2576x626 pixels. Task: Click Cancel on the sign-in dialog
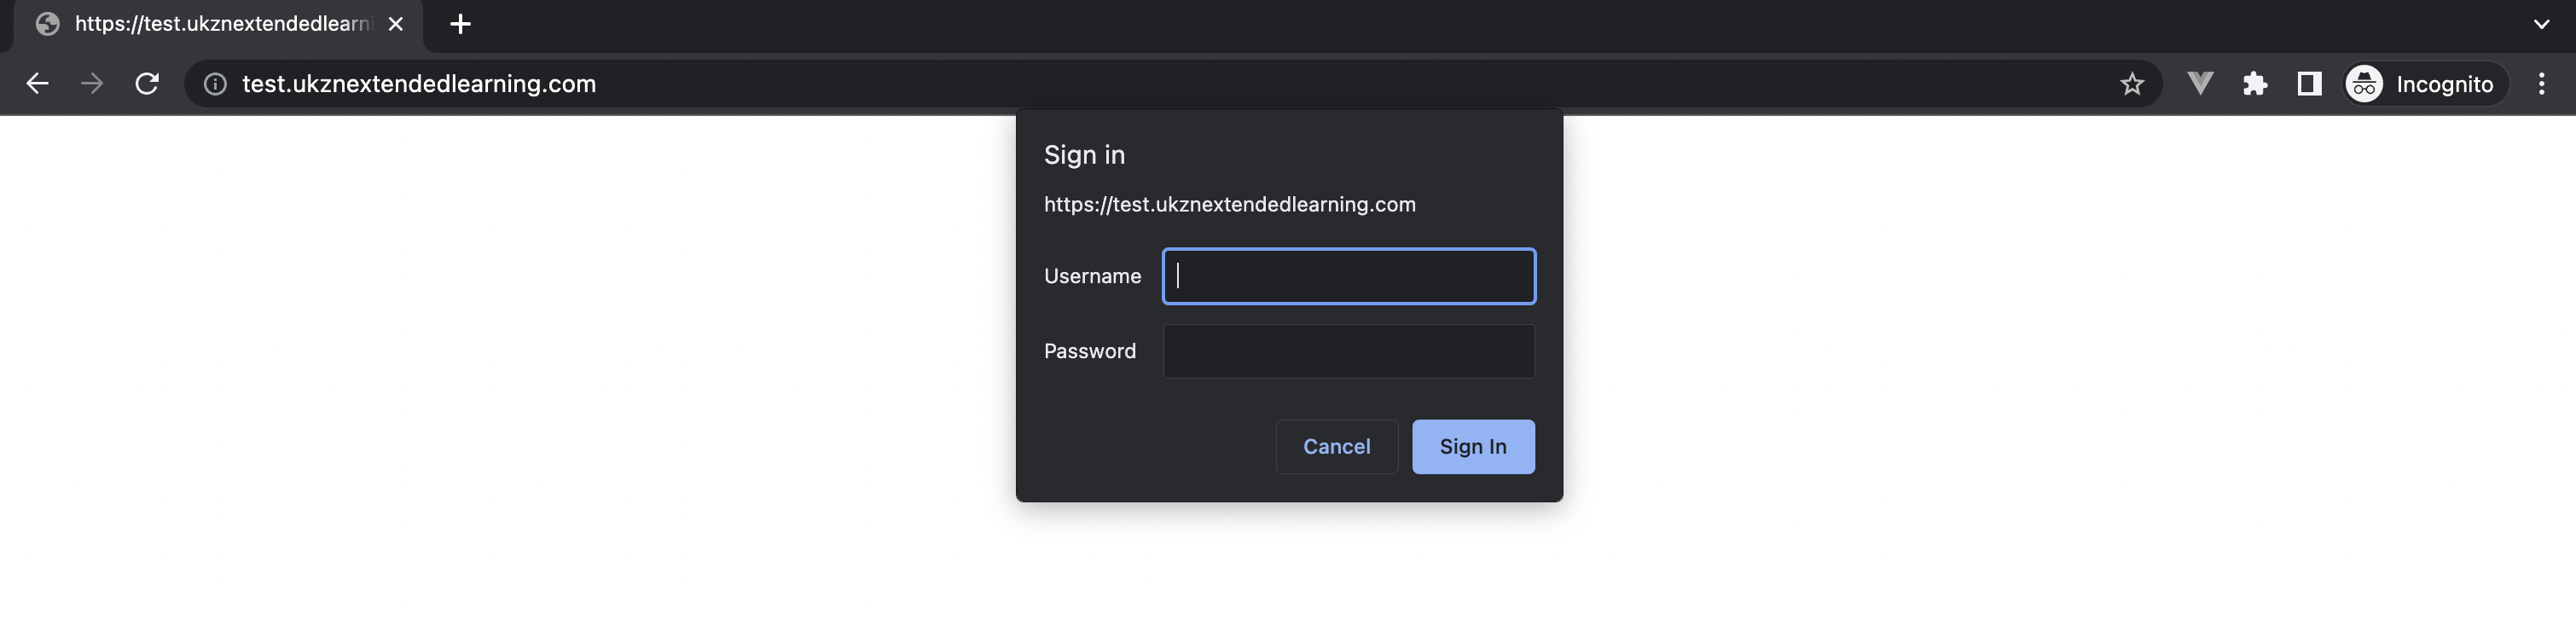pyautogui.click(x=1337, y=446)
